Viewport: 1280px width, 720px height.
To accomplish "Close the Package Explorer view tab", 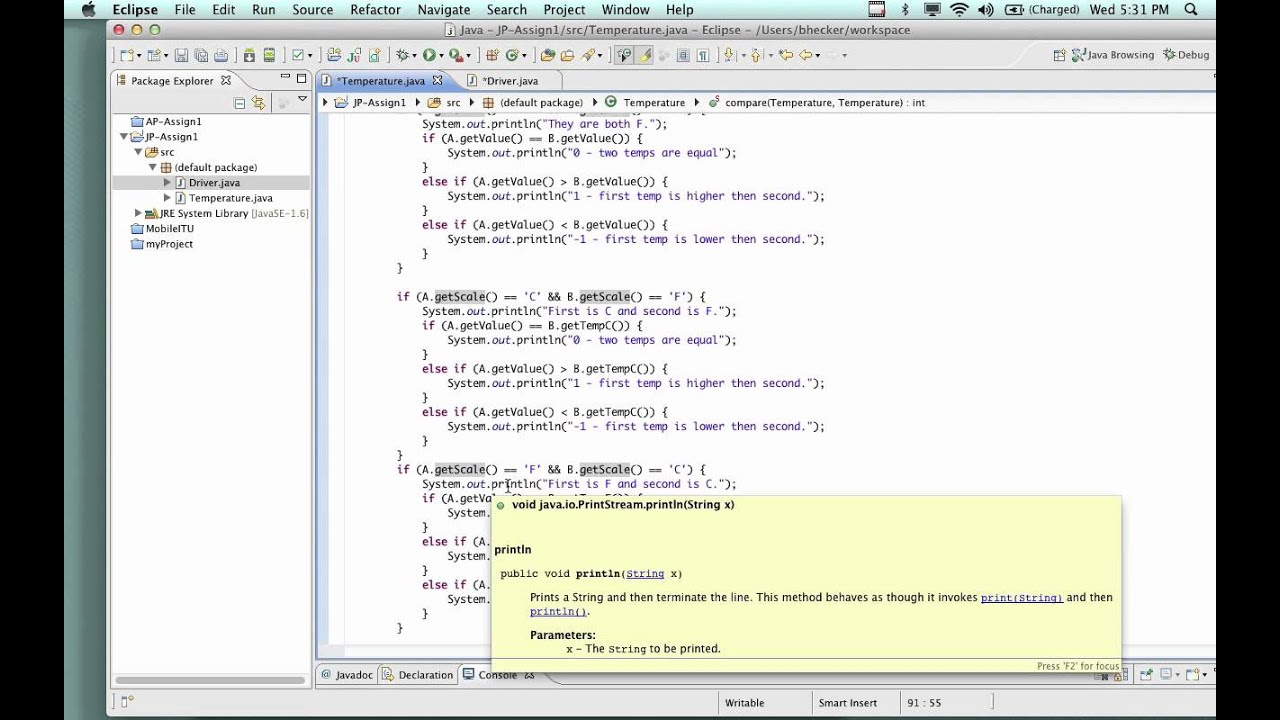I will [x=226, y=80].
